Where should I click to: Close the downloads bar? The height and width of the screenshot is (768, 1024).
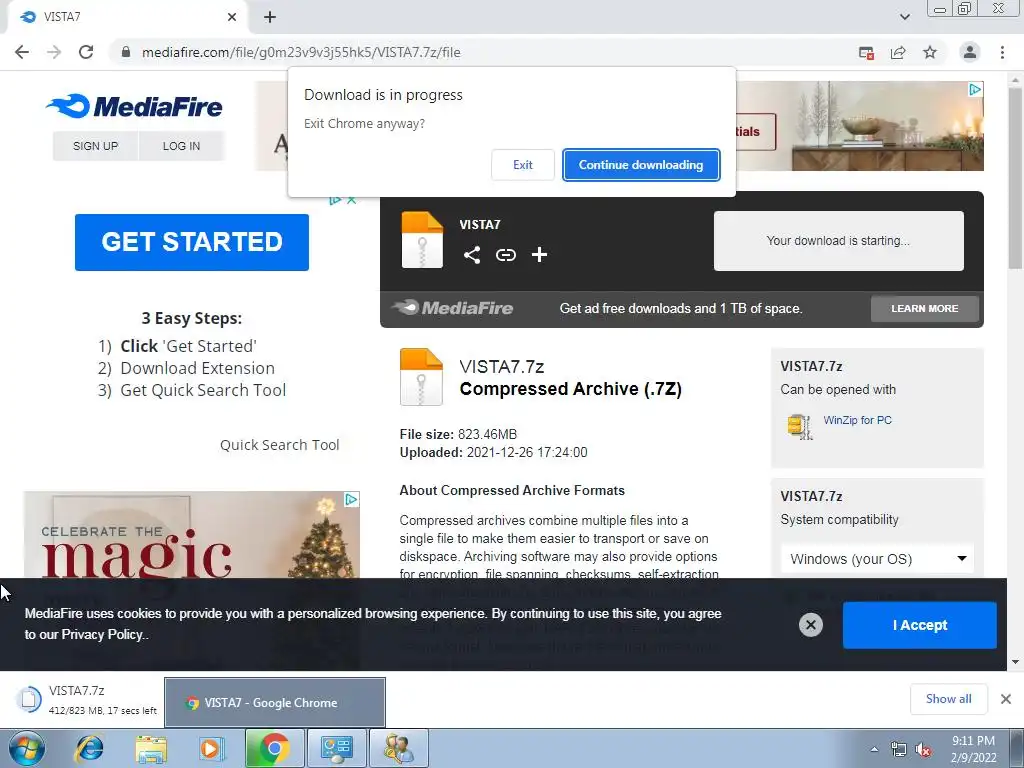click(x=1006, y=699)
